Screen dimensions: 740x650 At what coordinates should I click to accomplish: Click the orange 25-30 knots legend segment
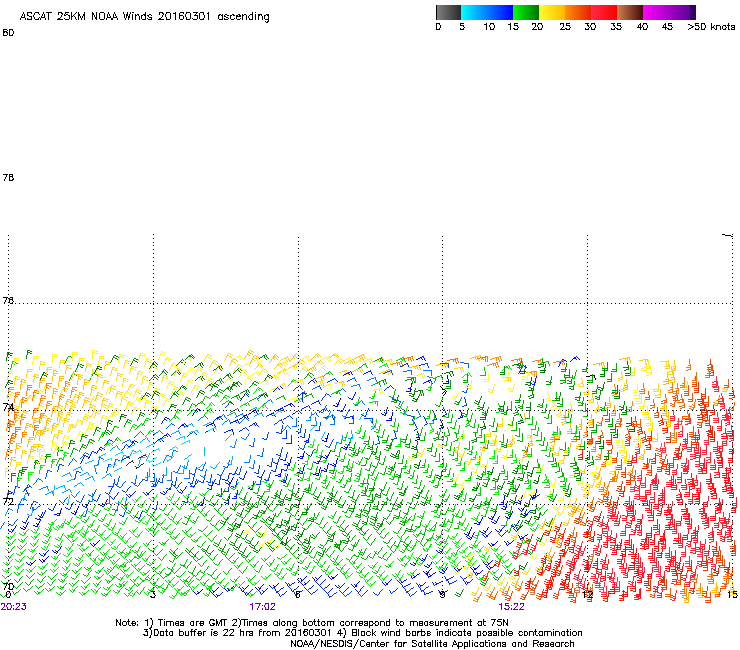[x=578, y=12]
